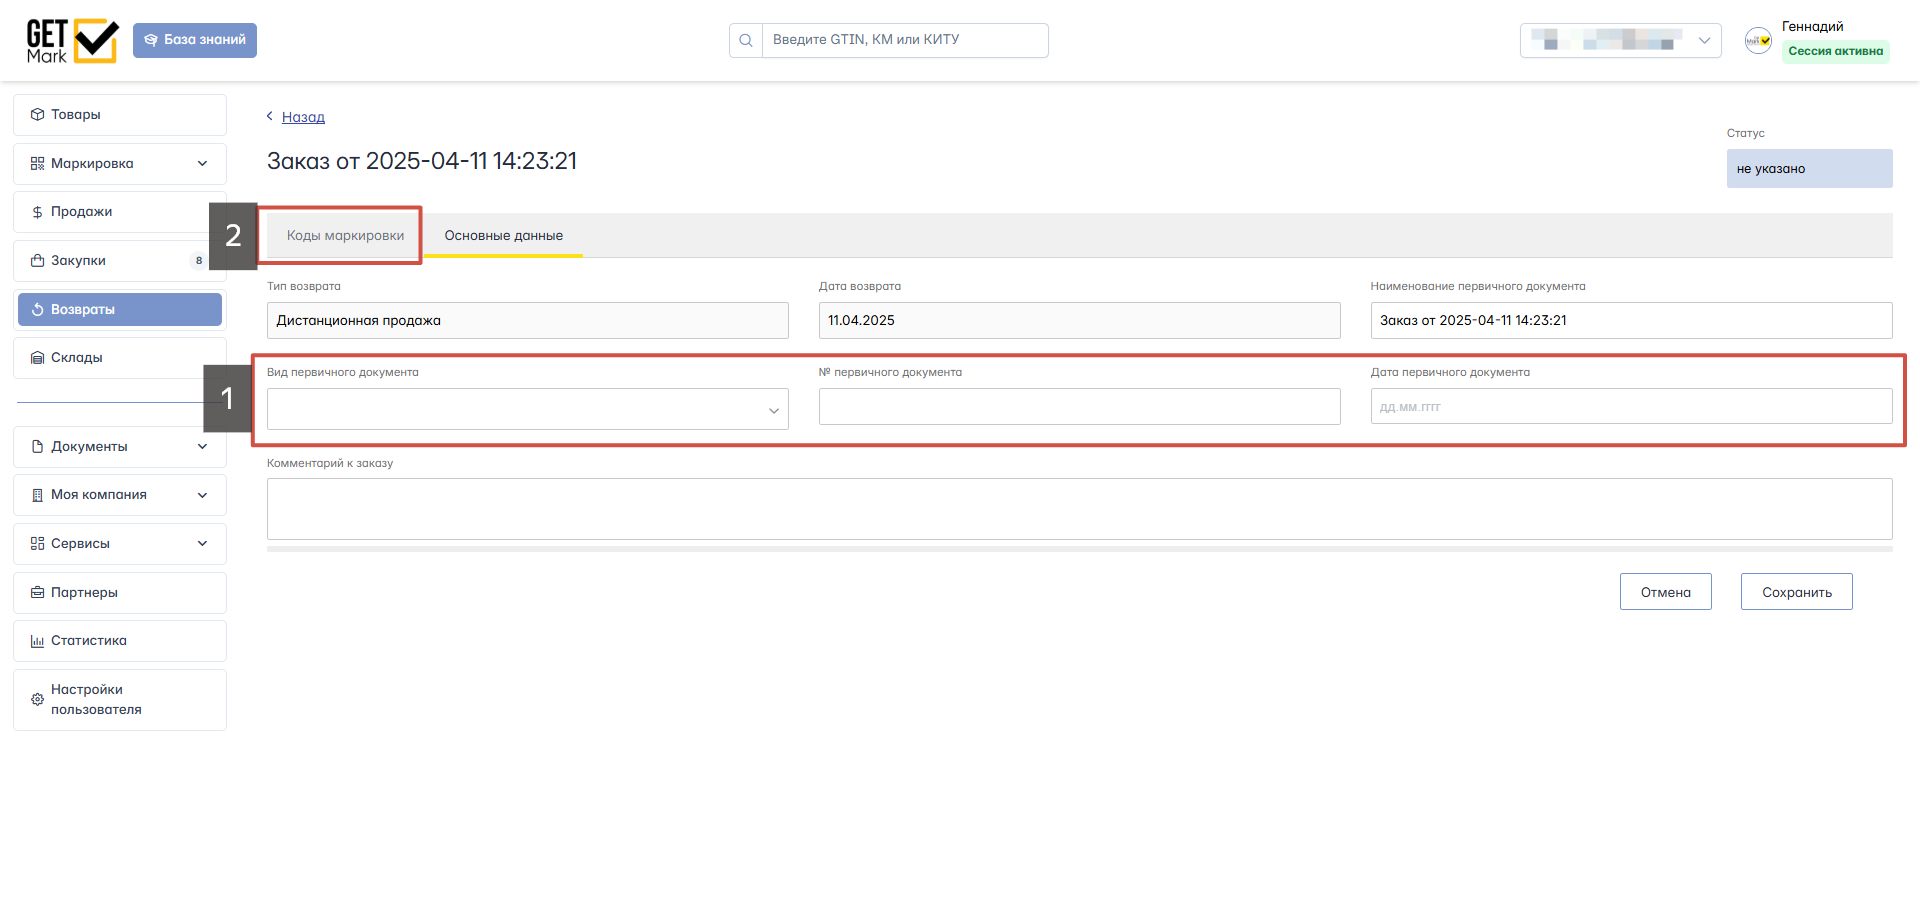Expand the Сервисы menu chevron

(x=202, y=544)
